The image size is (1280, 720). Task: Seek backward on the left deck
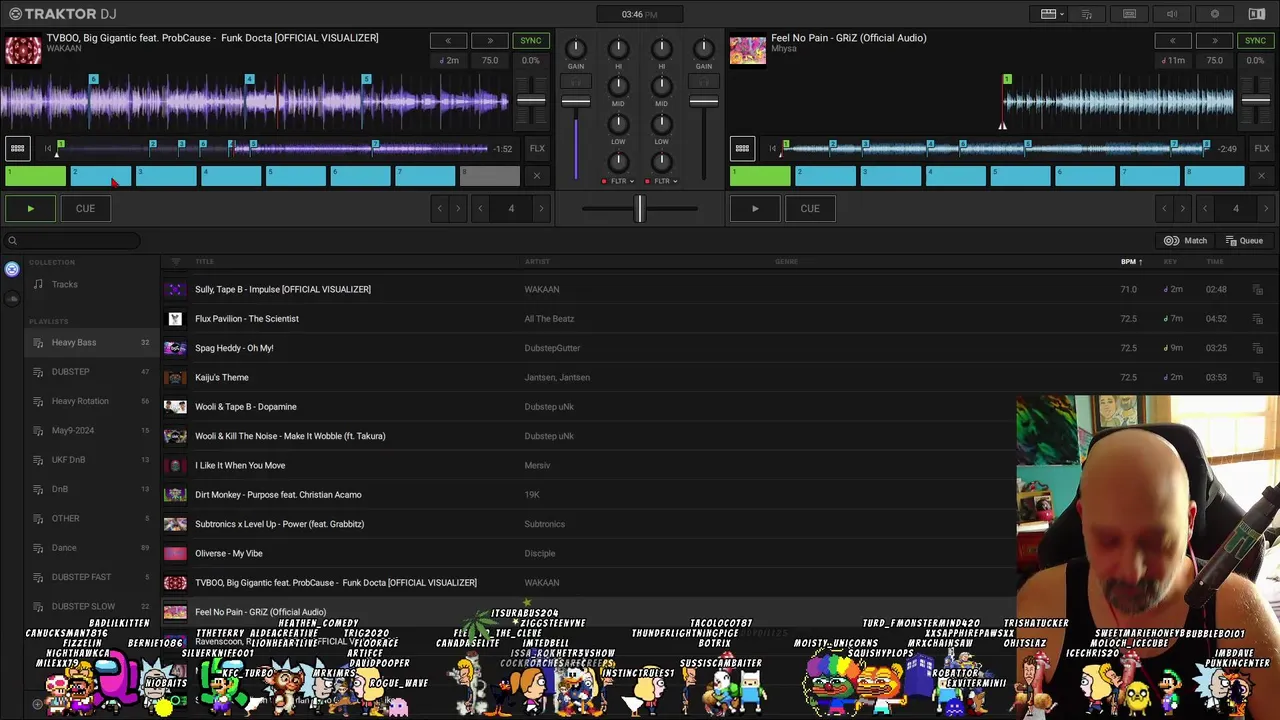pyautogui.click(x=448, y=41)
